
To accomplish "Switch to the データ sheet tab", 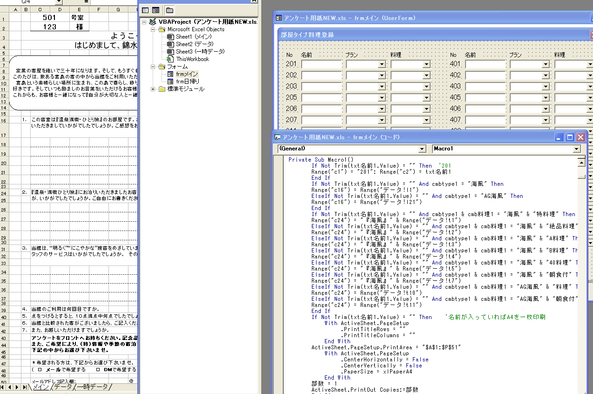I will click(63, 387).
